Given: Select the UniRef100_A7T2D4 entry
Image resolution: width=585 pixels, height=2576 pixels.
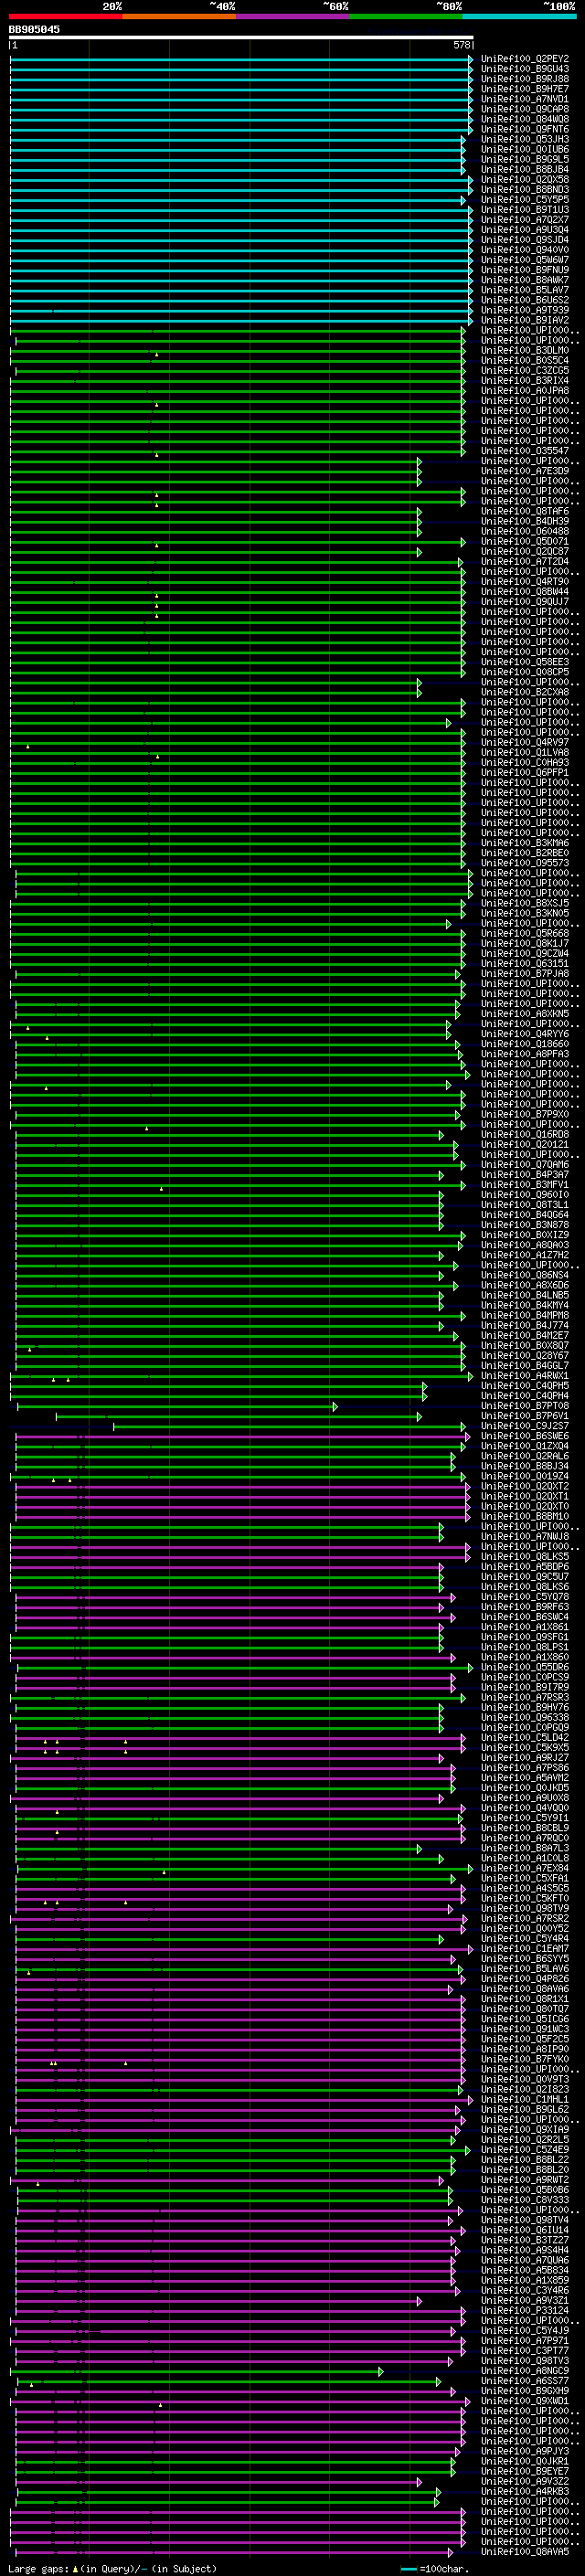Looking at the screenshot, I should click(x=525, y=561).
